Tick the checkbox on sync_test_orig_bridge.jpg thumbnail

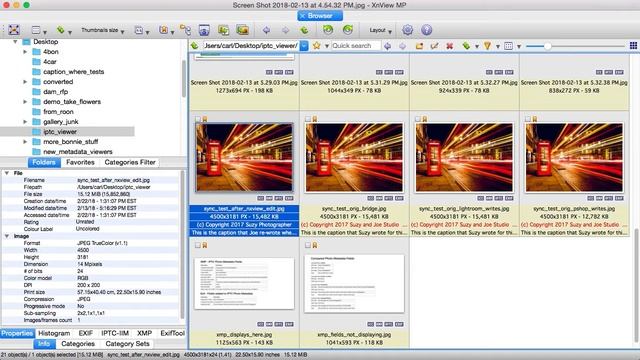[x=308, y=119]
